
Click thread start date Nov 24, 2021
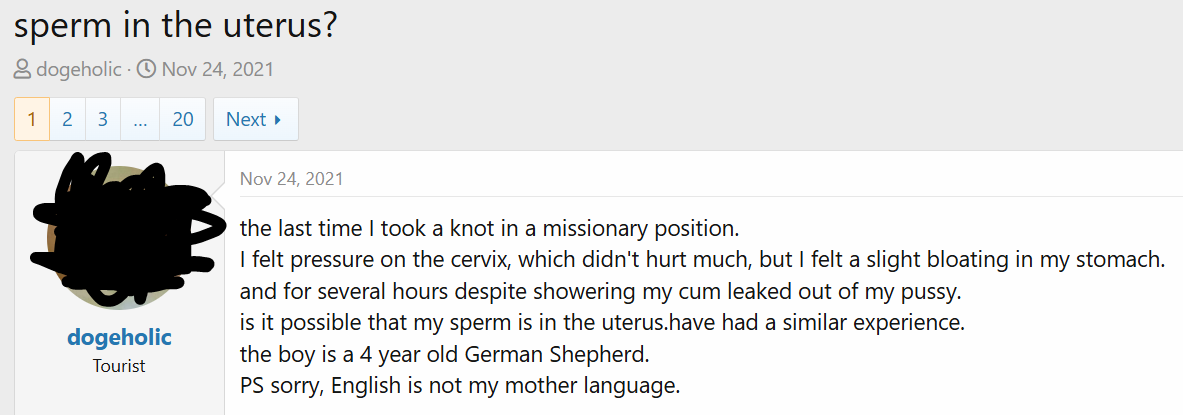tap(217, 70)
